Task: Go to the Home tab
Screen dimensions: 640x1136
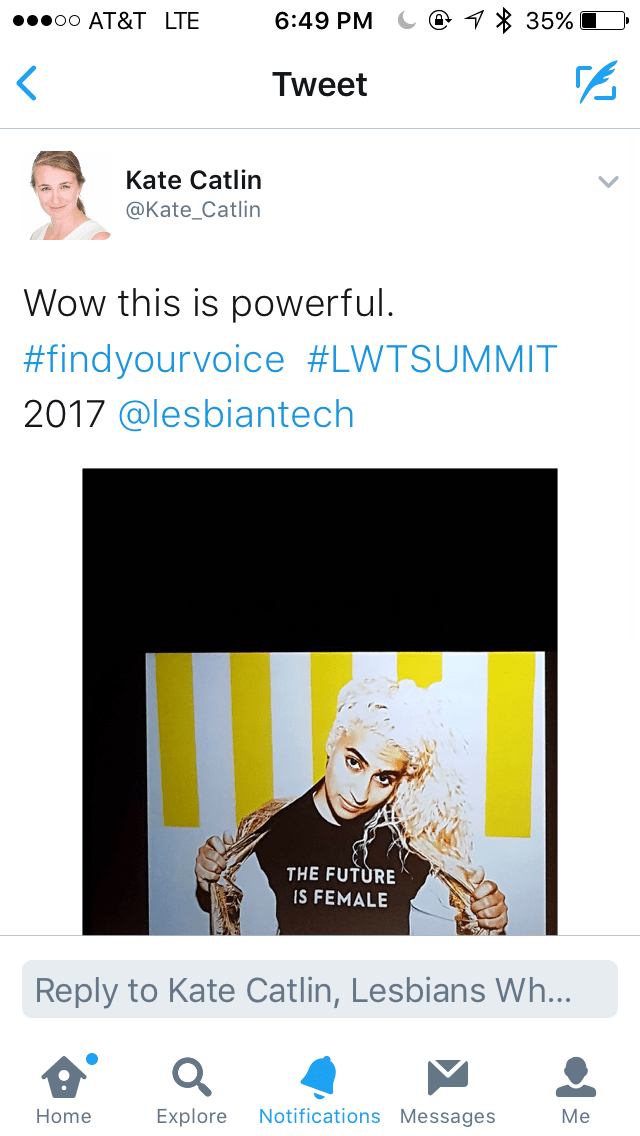Action: coord(64,1089)
